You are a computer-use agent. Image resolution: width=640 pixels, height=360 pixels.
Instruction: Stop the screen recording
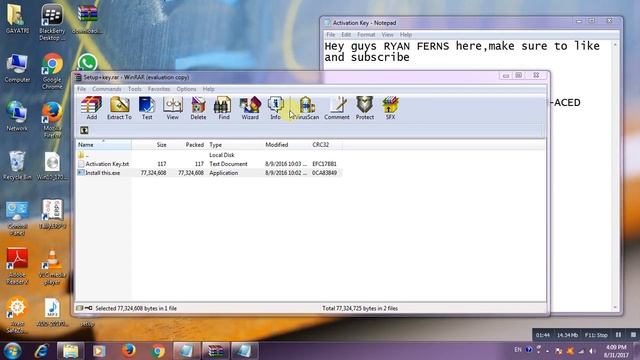pyautogui.click(x=633, y=335)
